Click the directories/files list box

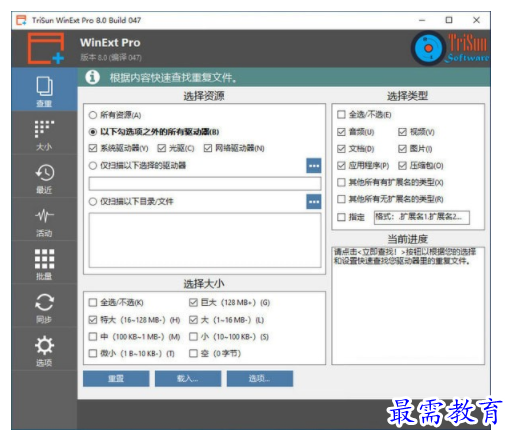[205, 240]
